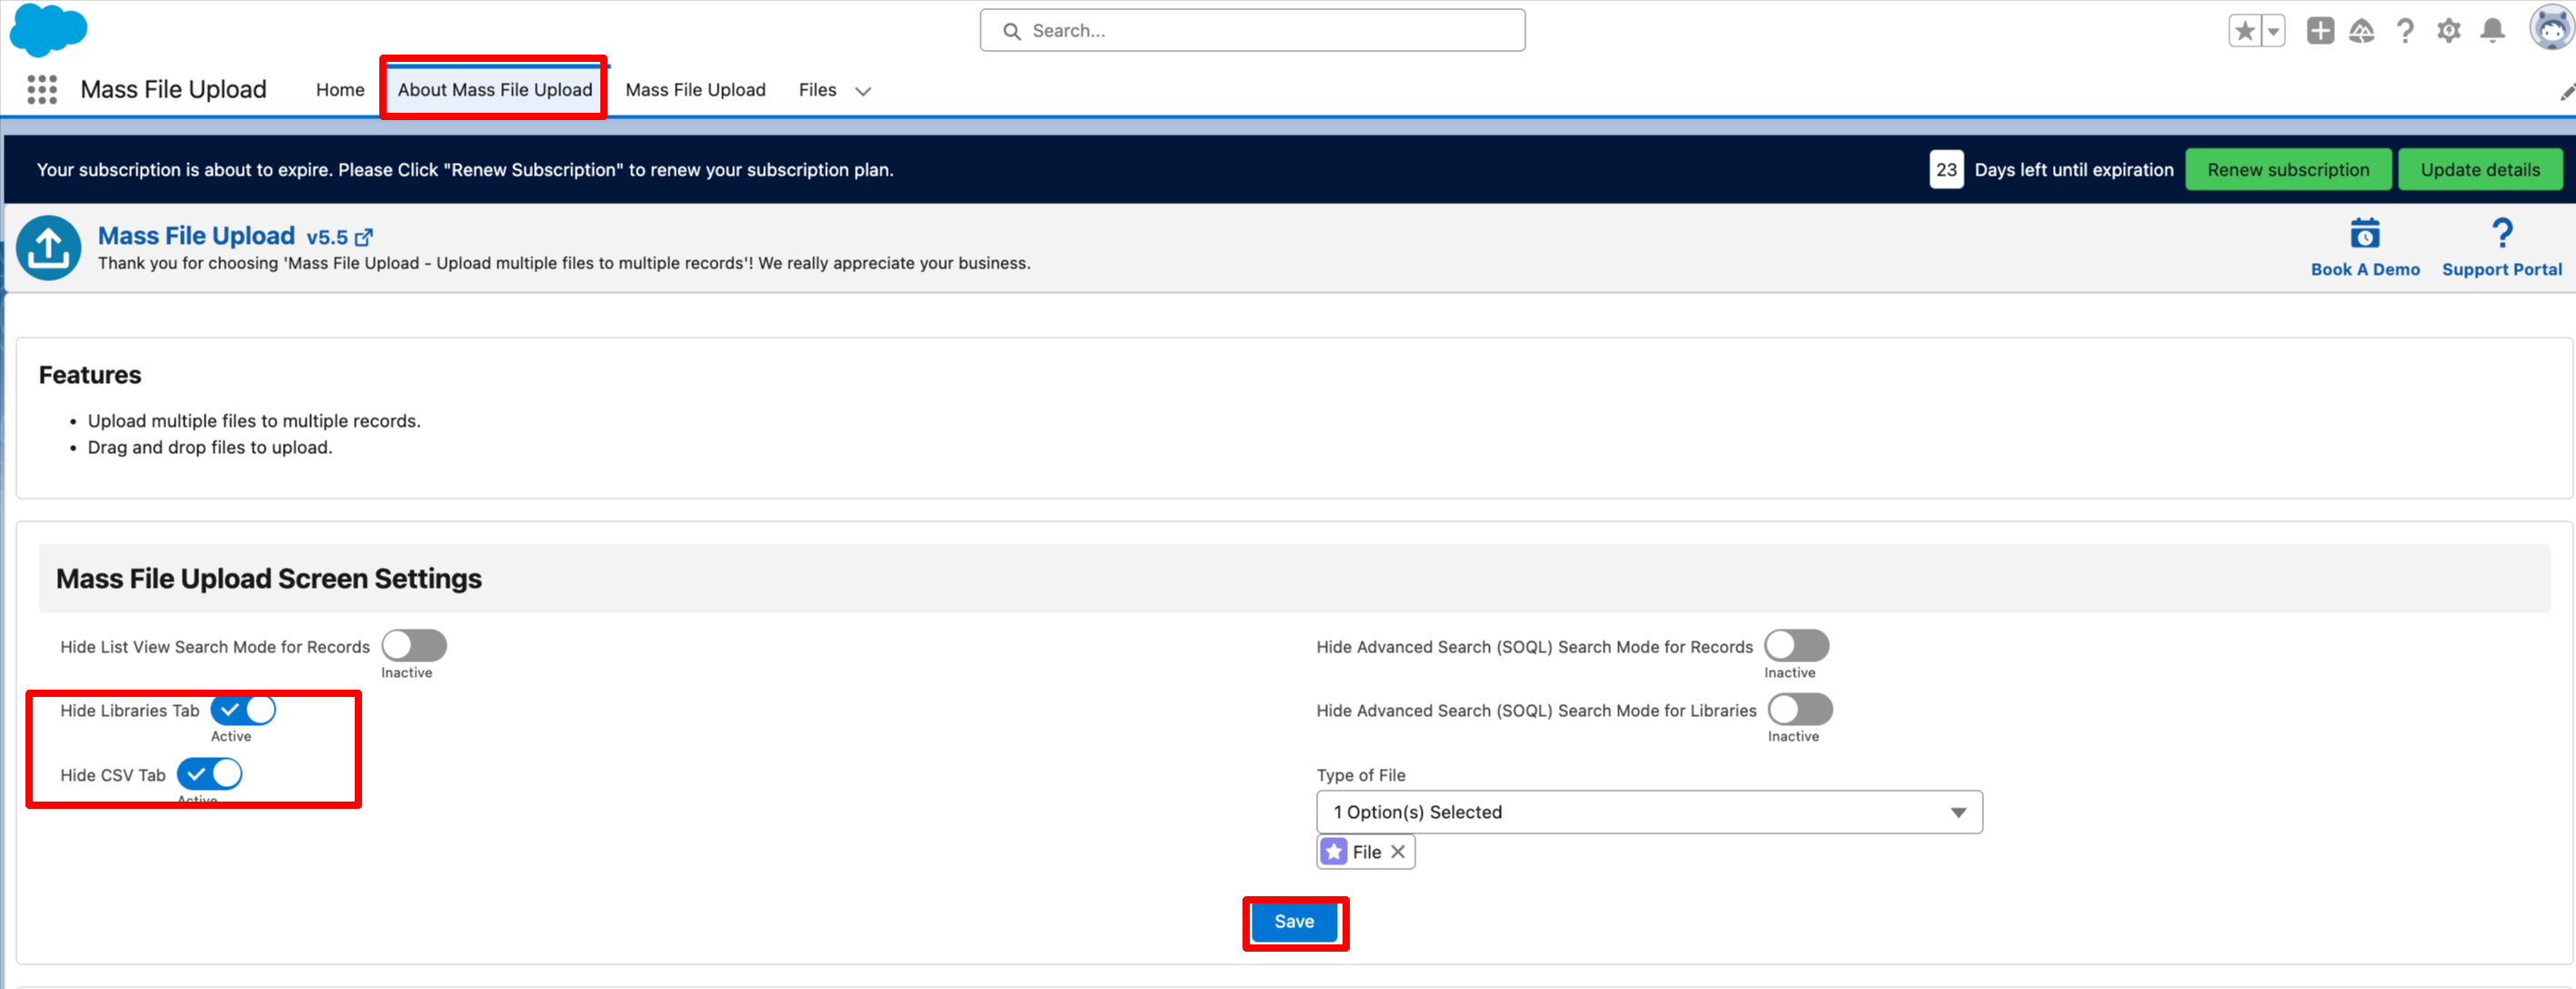Image resolution: width=2576 pixels, height=989 pixels.
Task: Click the Favorites star icon
Action: [x=2244, y=31]
